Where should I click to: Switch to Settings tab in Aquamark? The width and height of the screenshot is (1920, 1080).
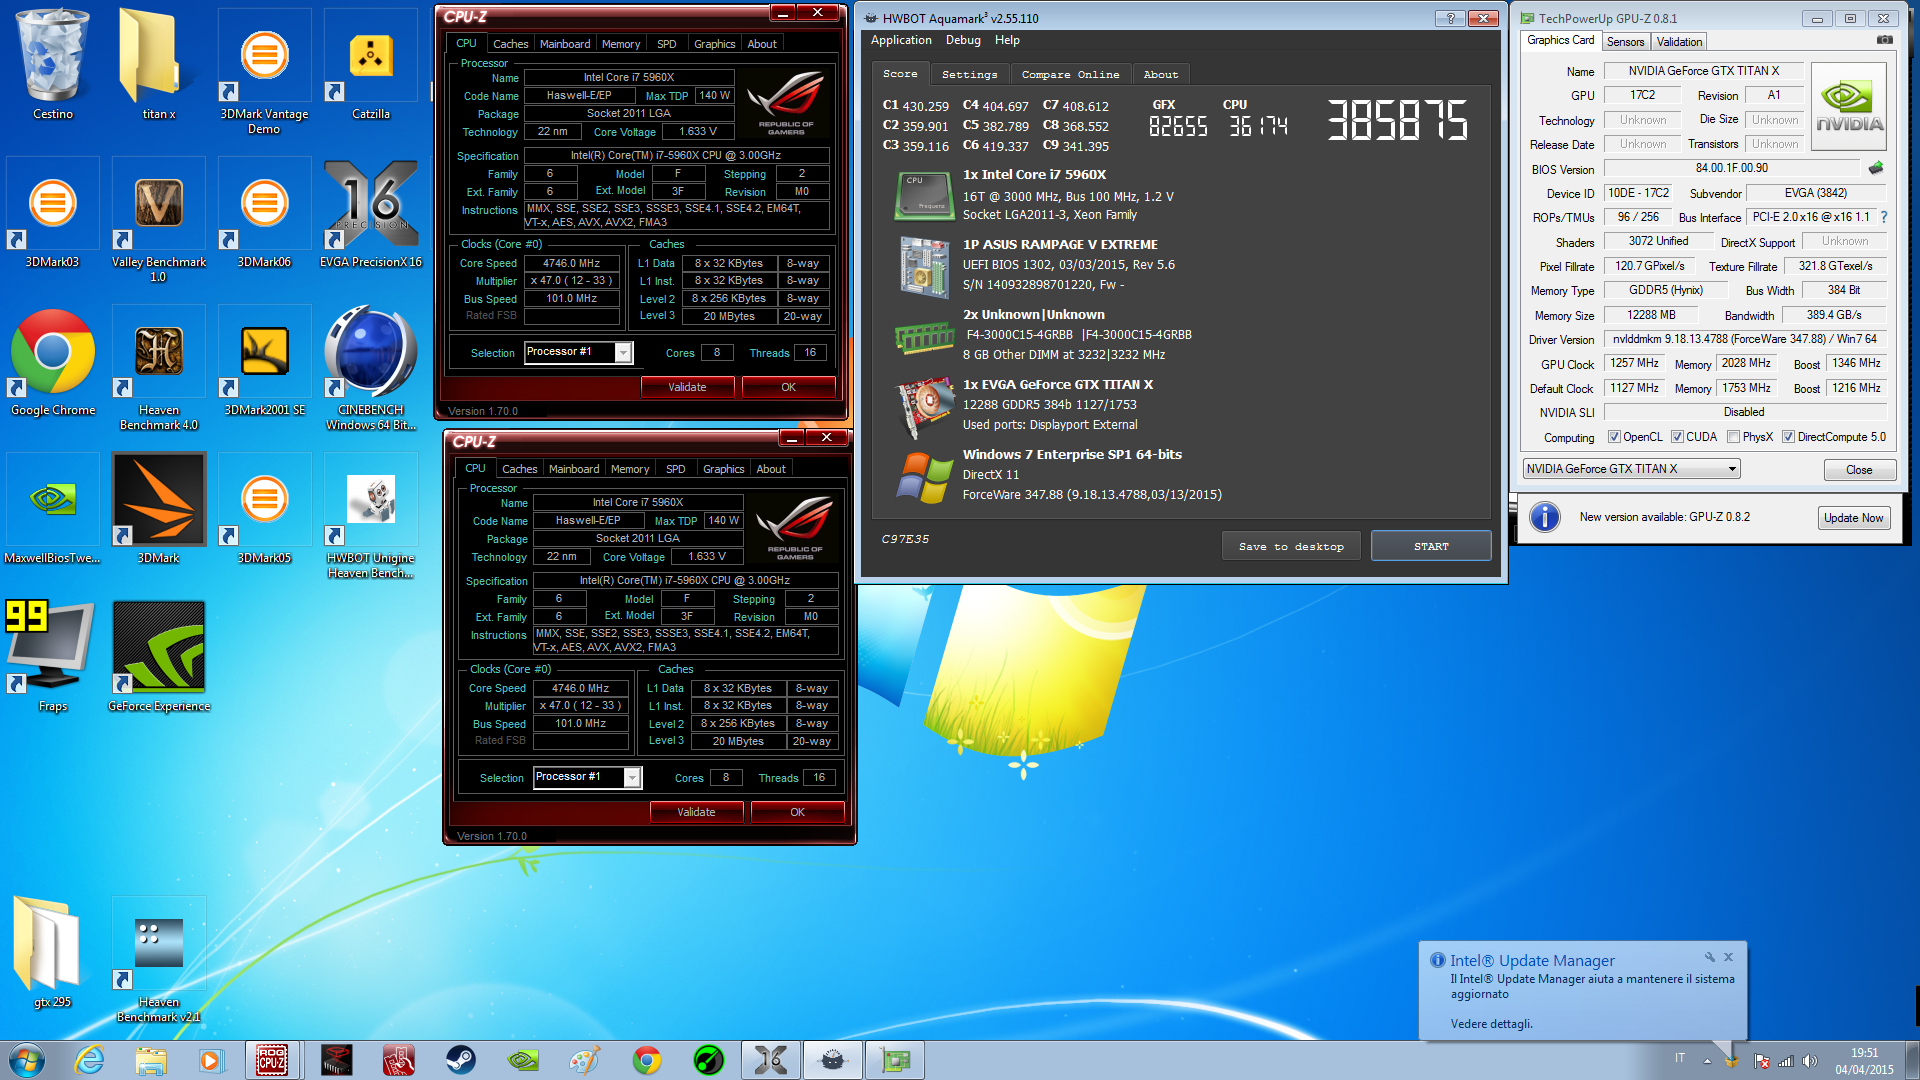(x=969, y=75)
